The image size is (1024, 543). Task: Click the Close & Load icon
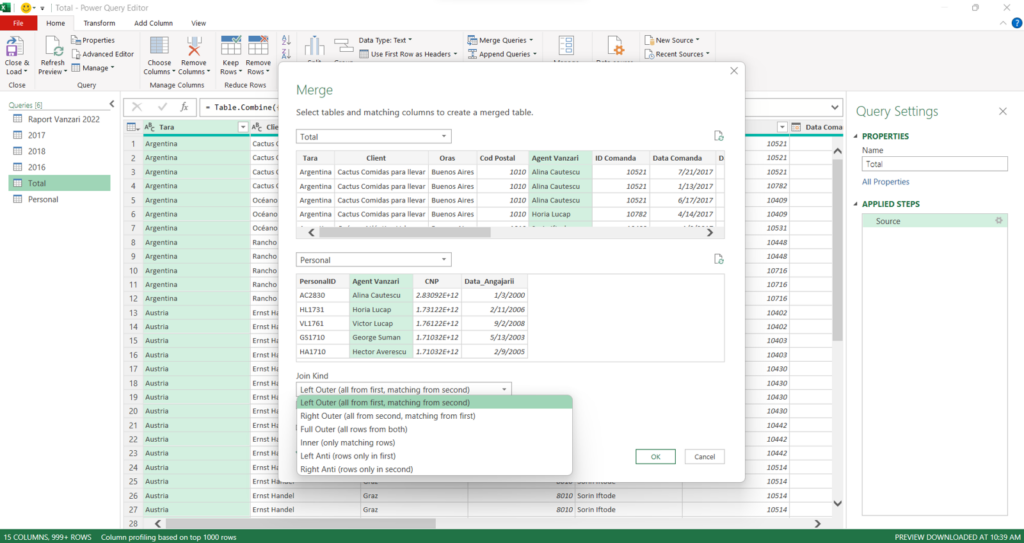[x=14, y=47]
